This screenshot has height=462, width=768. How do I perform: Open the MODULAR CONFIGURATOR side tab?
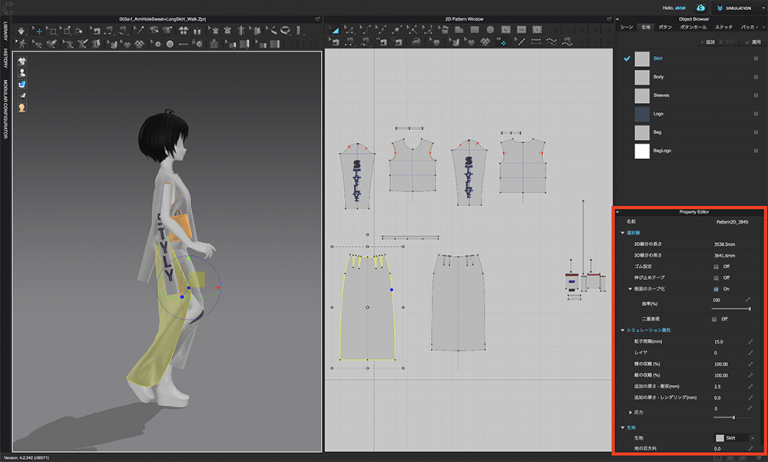[5, 109]
